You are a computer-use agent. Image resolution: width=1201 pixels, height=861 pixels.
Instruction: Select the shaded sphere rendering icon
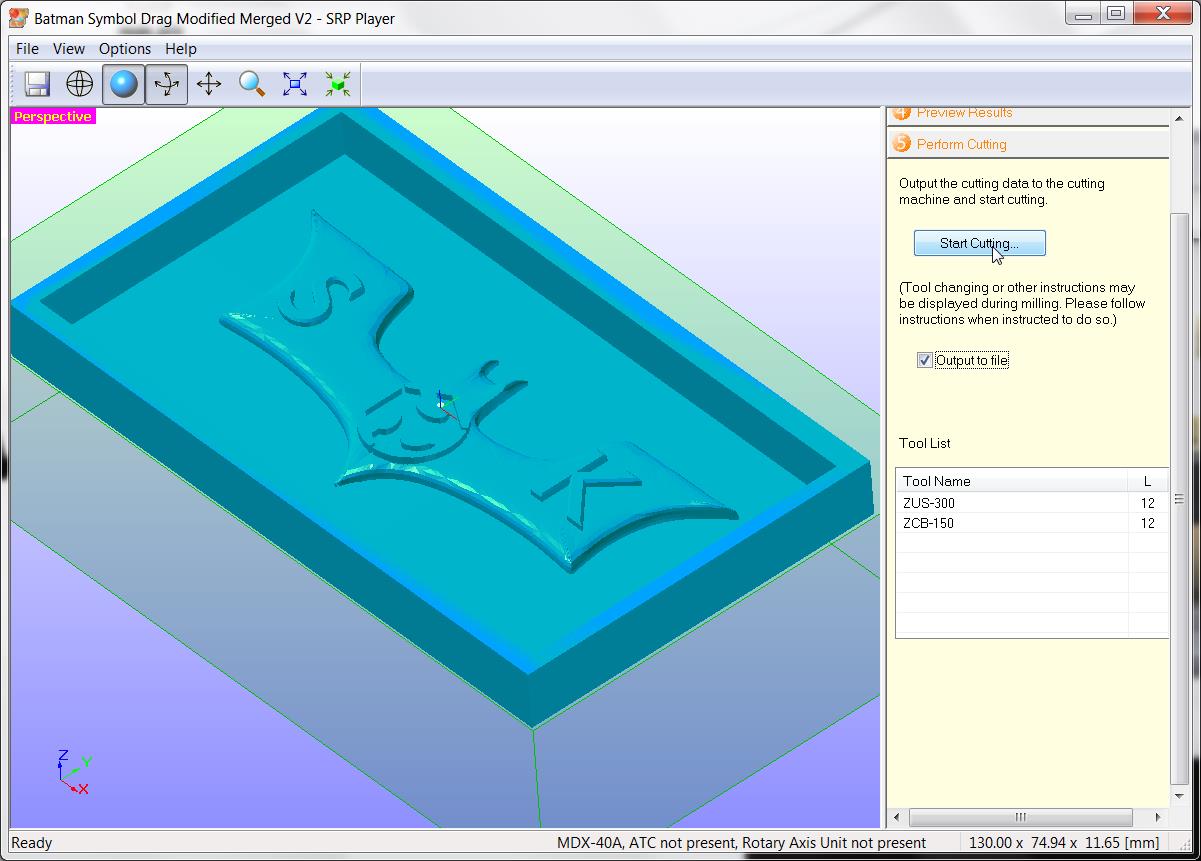click(x=123, y=84)
